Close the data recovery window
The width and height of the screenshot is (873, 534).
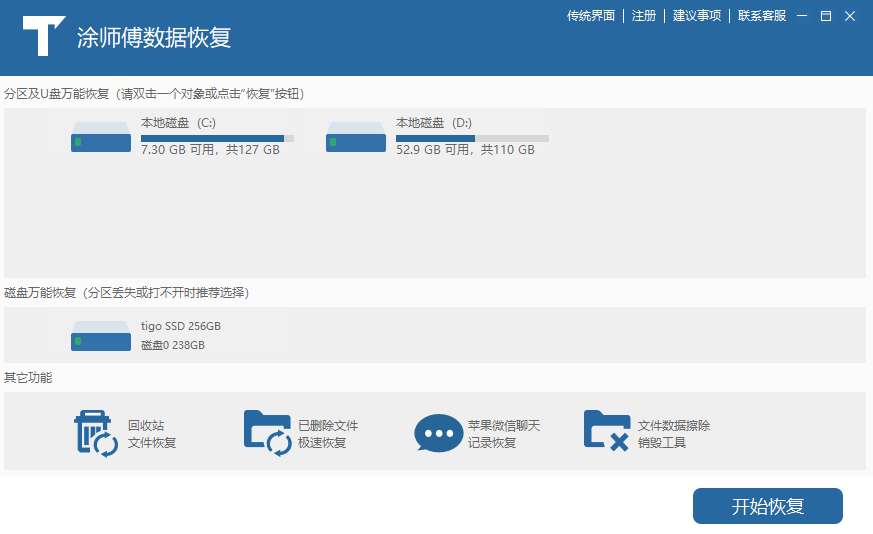[x=850, y=16]
